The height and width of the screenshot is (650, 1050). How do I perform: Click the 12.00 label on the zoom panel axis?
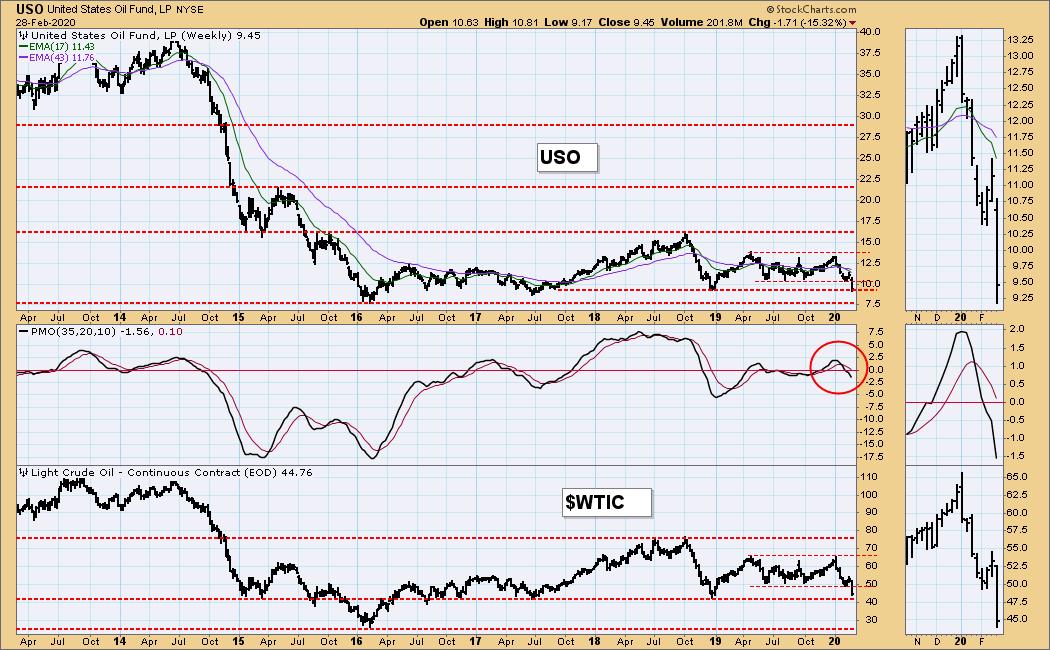click(x=1020, y=120)
